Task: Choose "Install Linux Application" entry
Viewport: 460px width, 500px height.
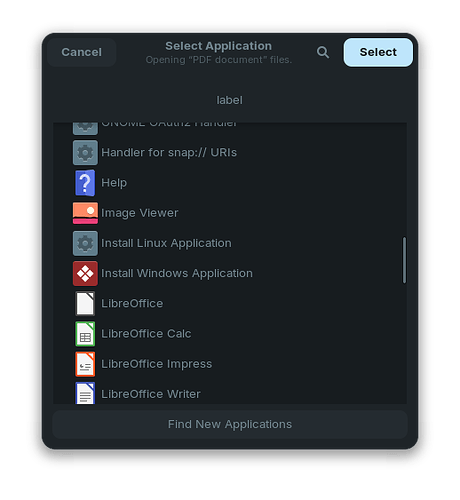Action: (166, 243)
